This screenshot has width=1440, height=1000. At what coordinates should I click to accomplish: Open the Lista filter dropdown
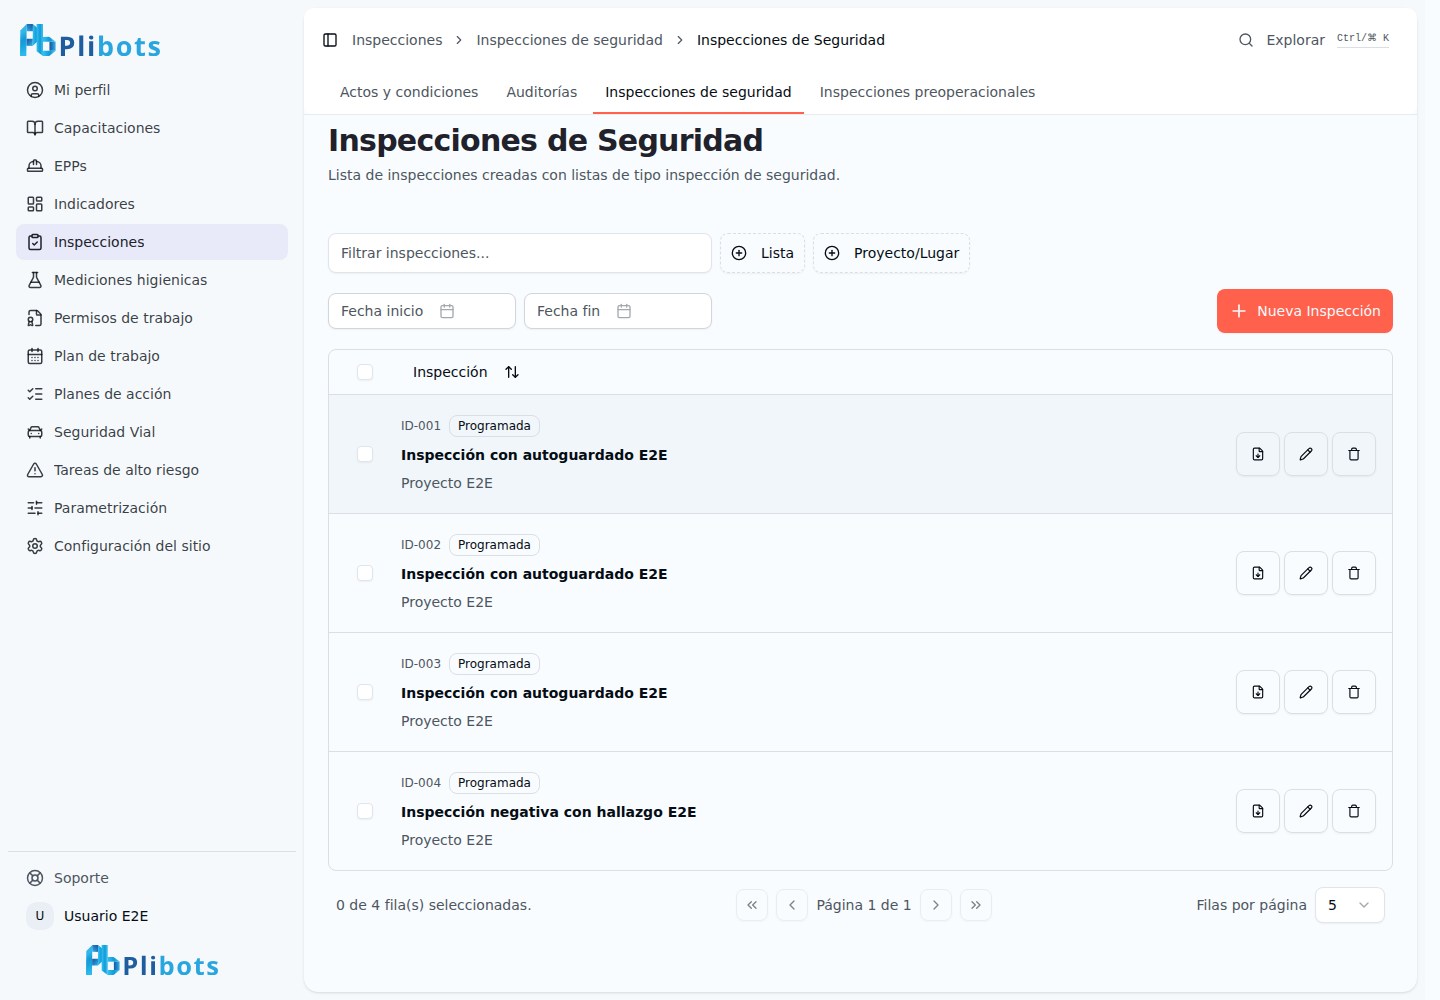point(762,253)
